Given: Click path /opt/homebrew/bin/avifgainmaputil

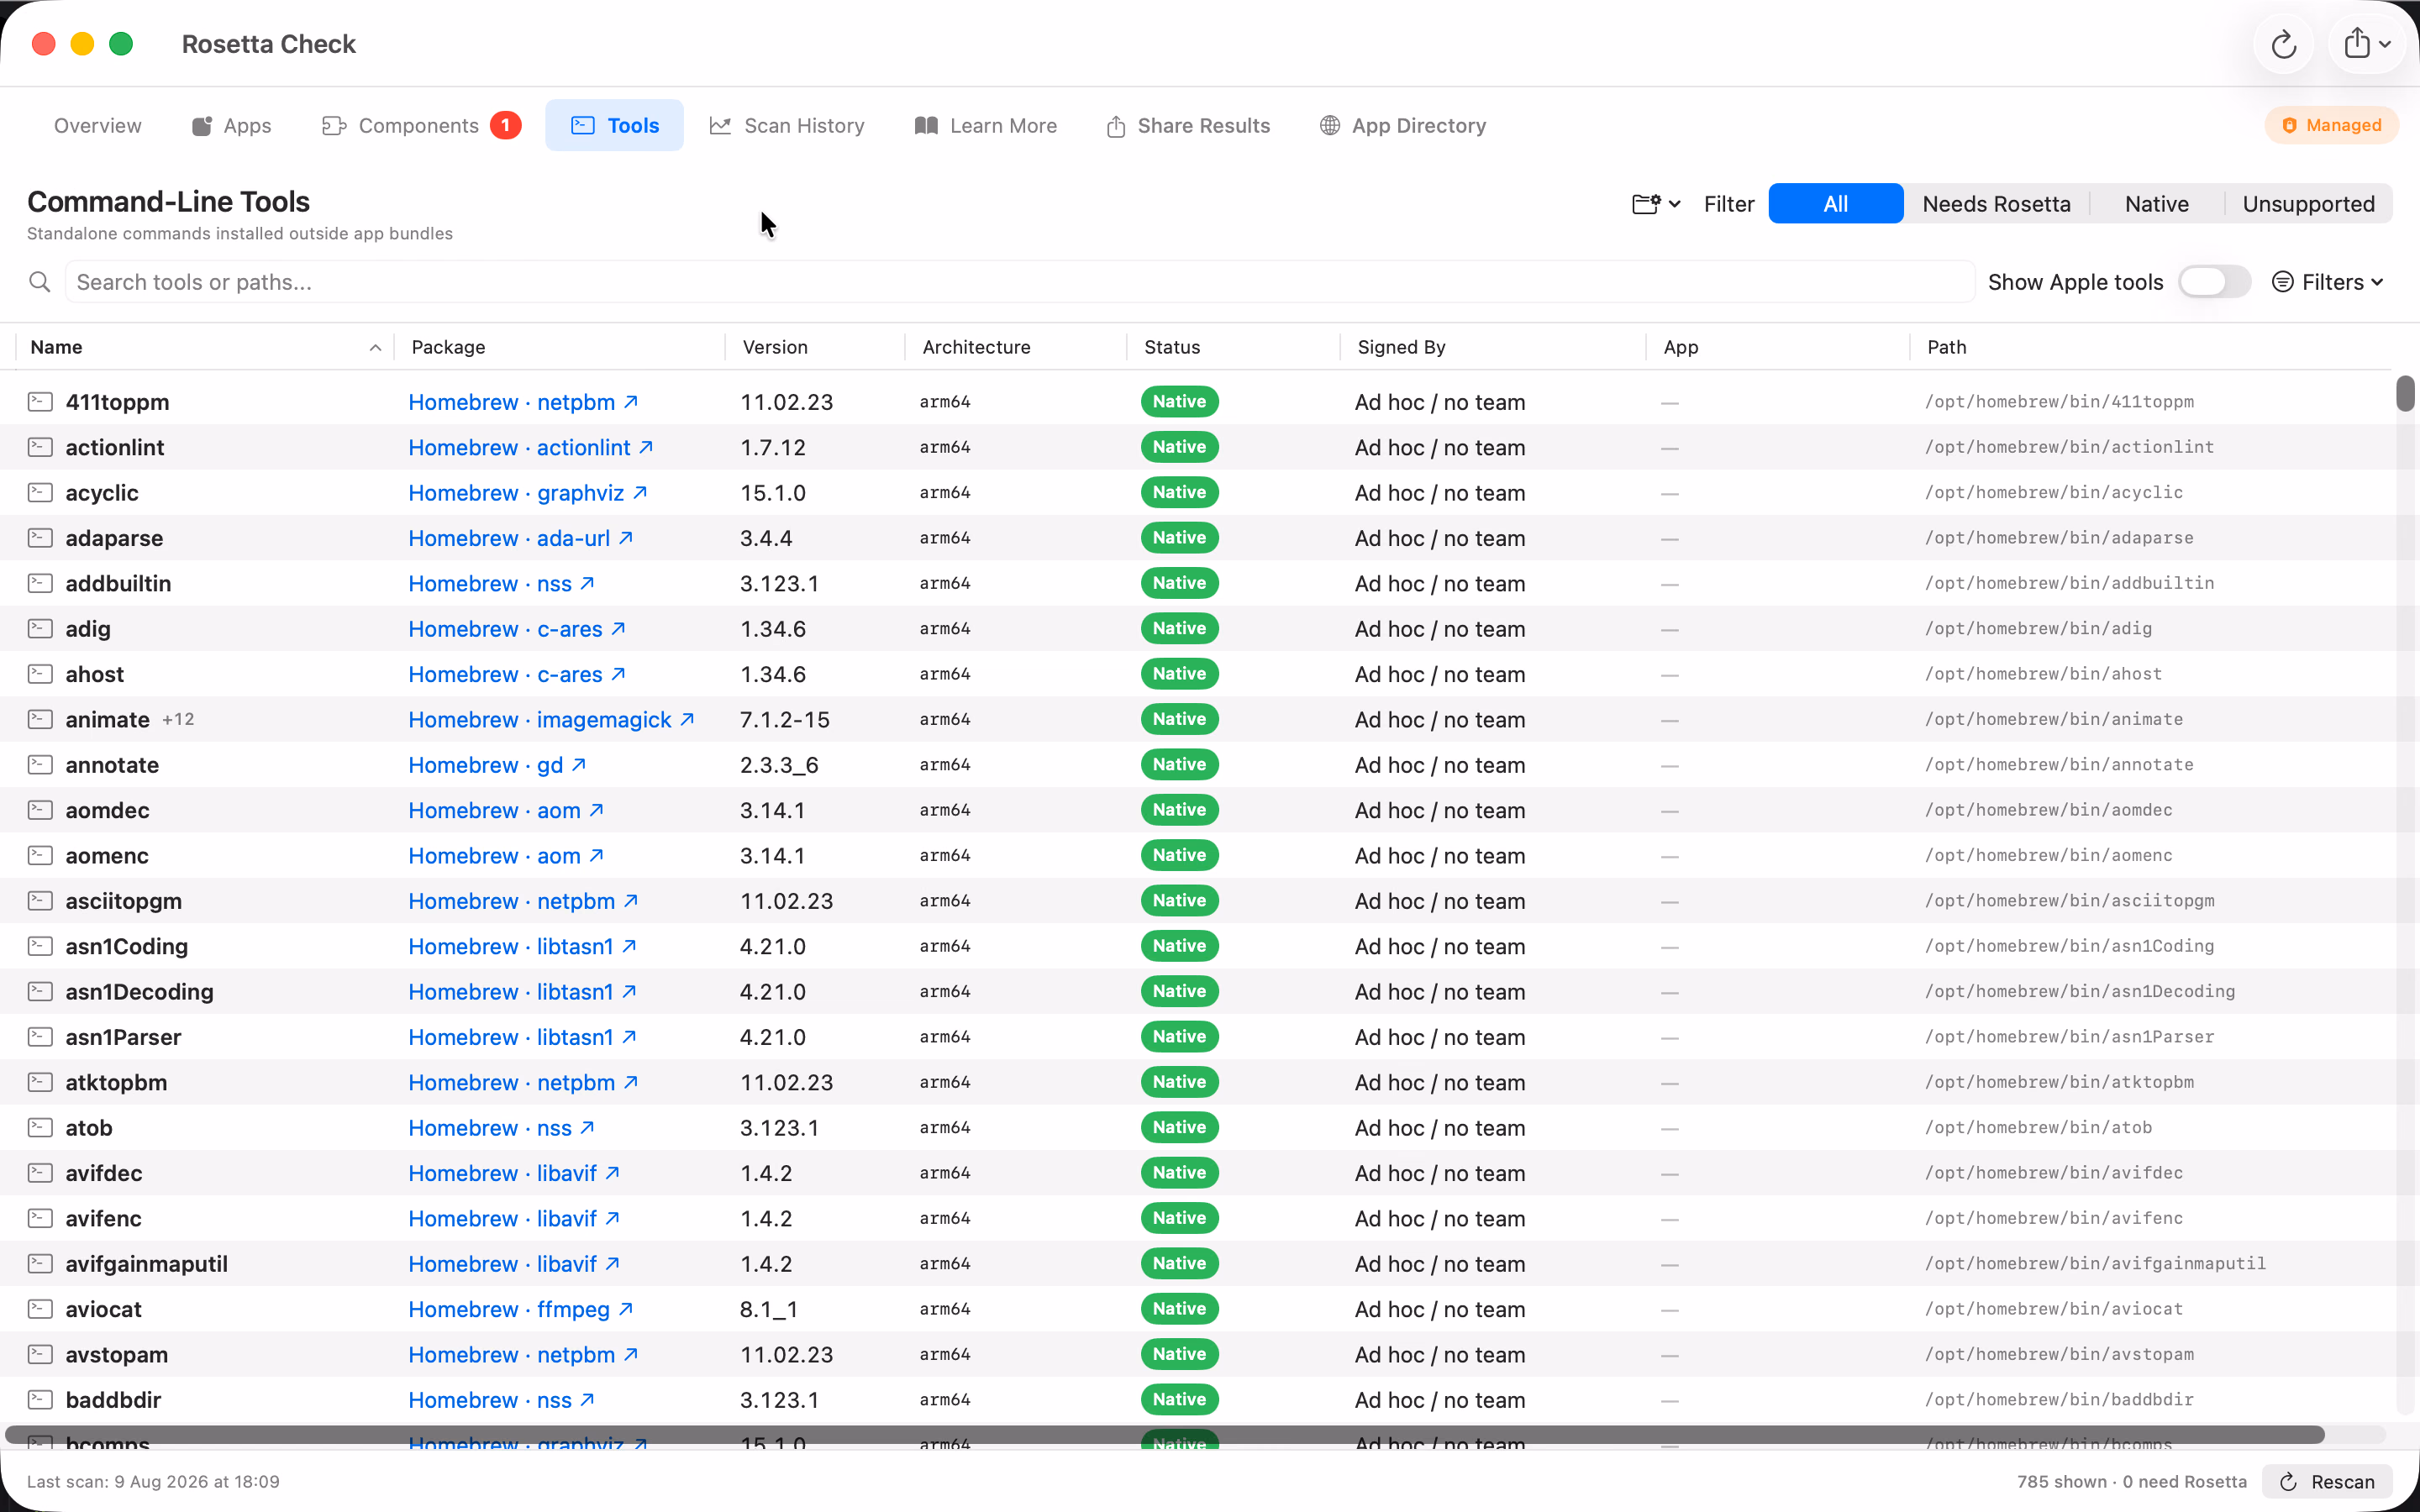Looking at the screenshot, I should tap(2095, 1263).
